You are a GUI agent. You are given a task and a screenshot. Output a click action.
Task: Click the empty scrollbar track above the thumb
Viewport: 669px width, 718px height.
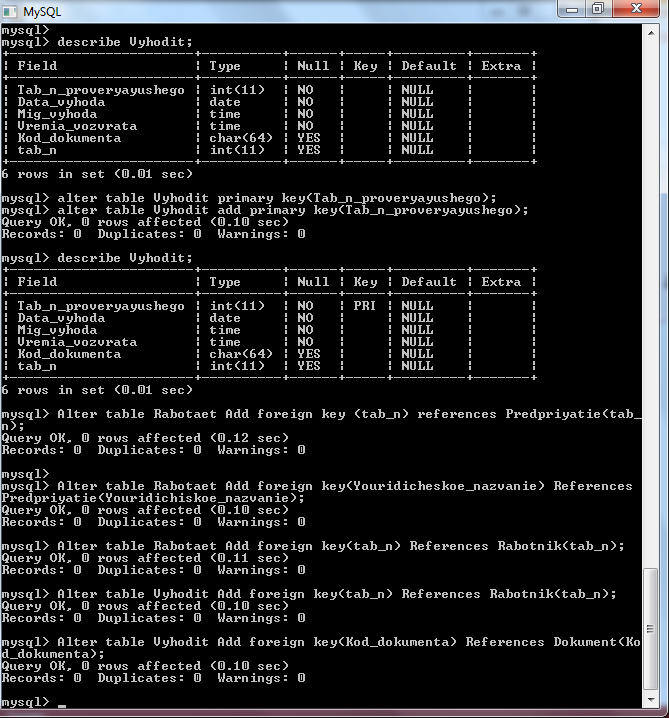click(x=651, y=302)
